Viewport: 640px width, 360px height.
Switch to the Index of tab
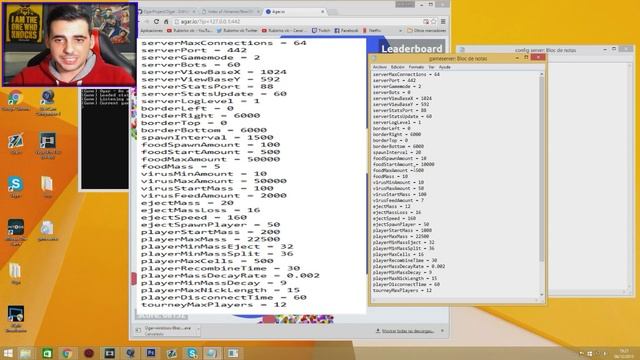[231, 12]
